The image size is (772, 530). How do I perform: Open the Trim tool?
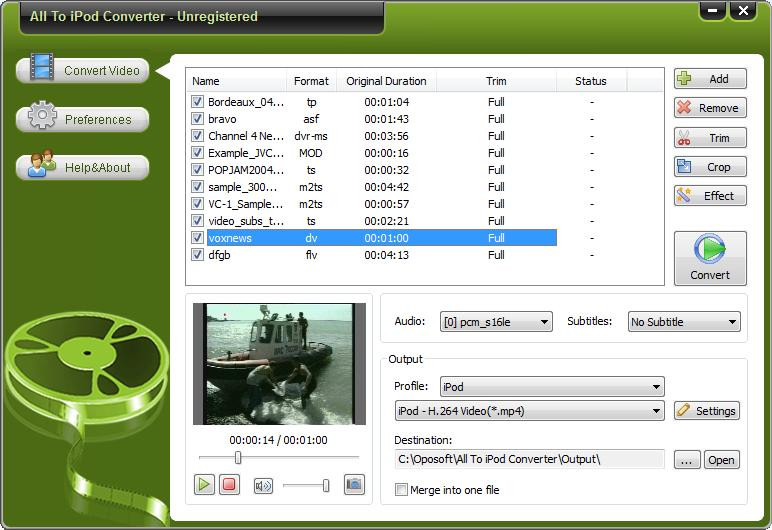point(710,138)
